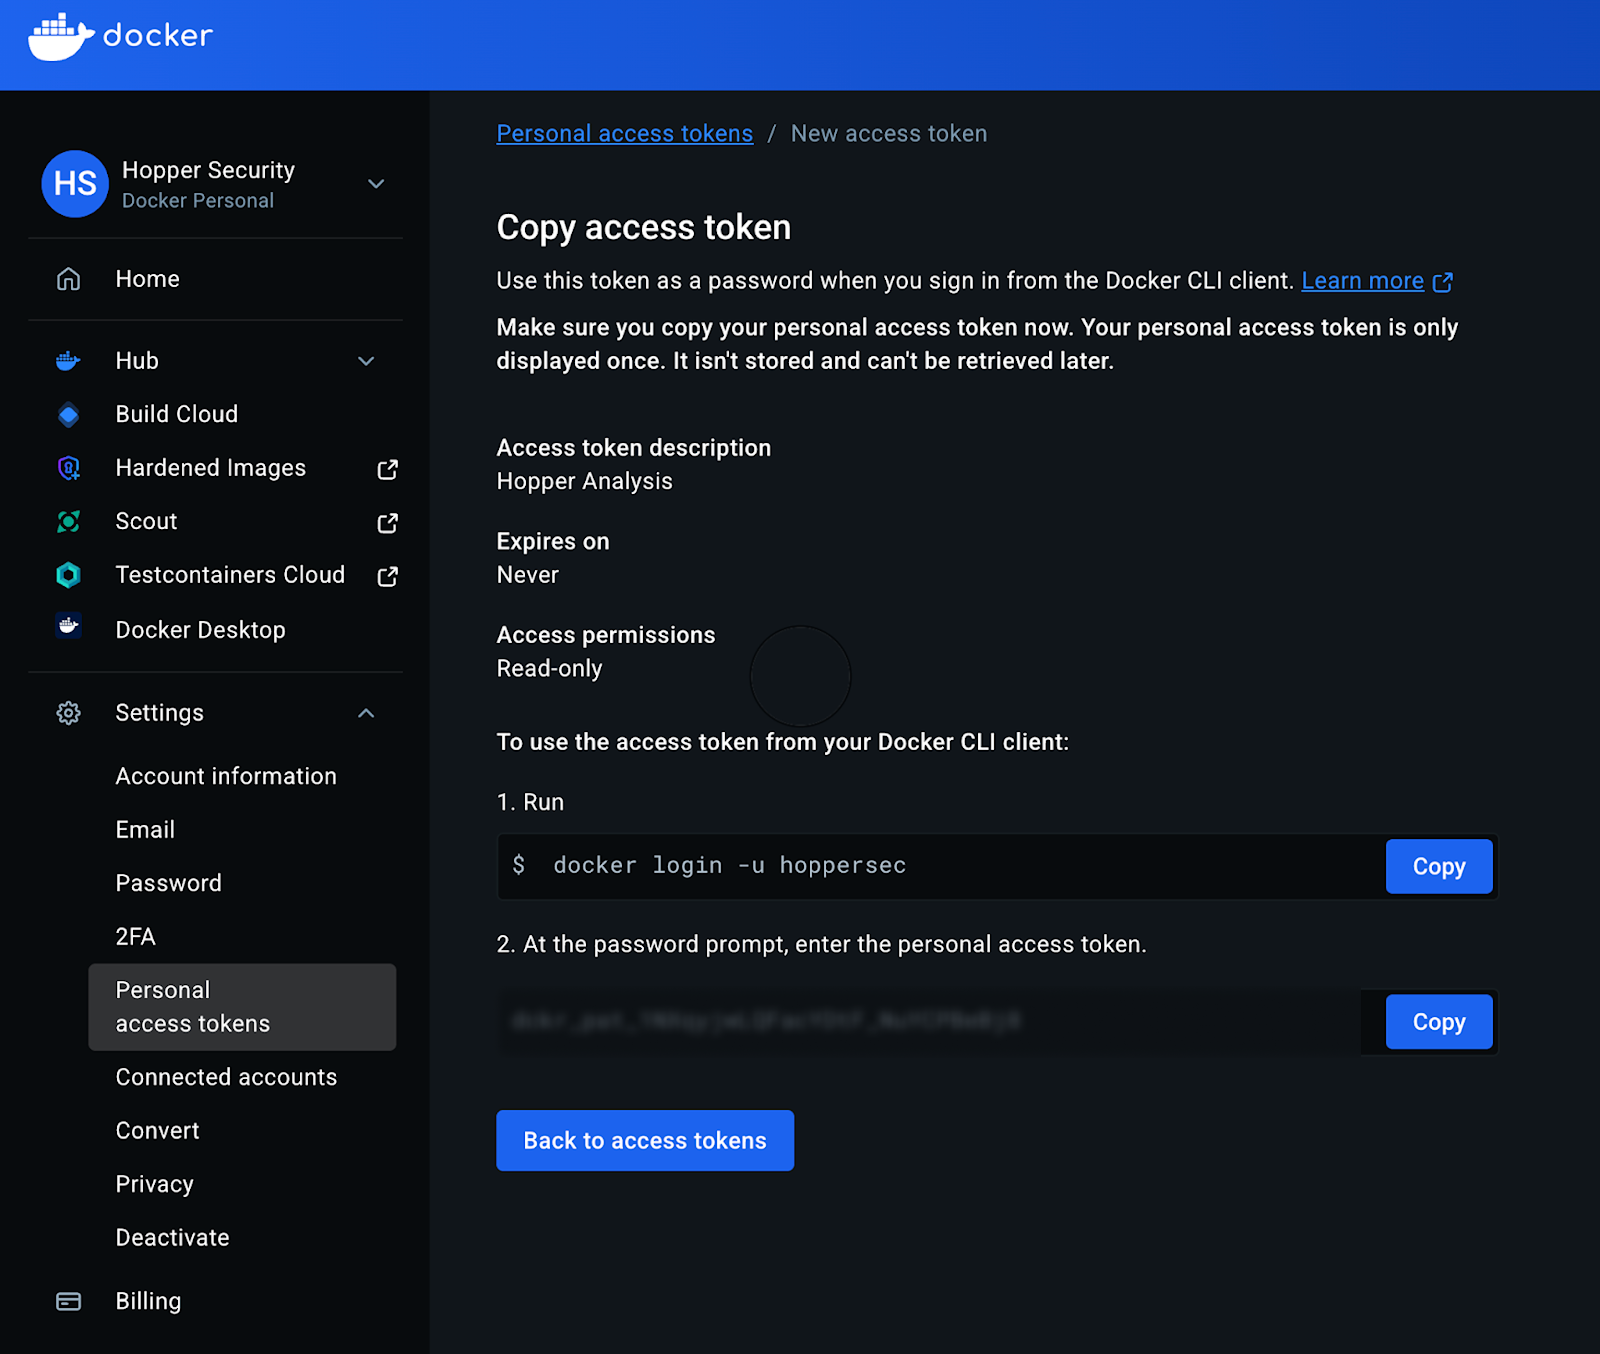Screen dimensions: 1600x1354
Task: Click the Hopper Analysis description text
Action: click(x=585, y=481)
